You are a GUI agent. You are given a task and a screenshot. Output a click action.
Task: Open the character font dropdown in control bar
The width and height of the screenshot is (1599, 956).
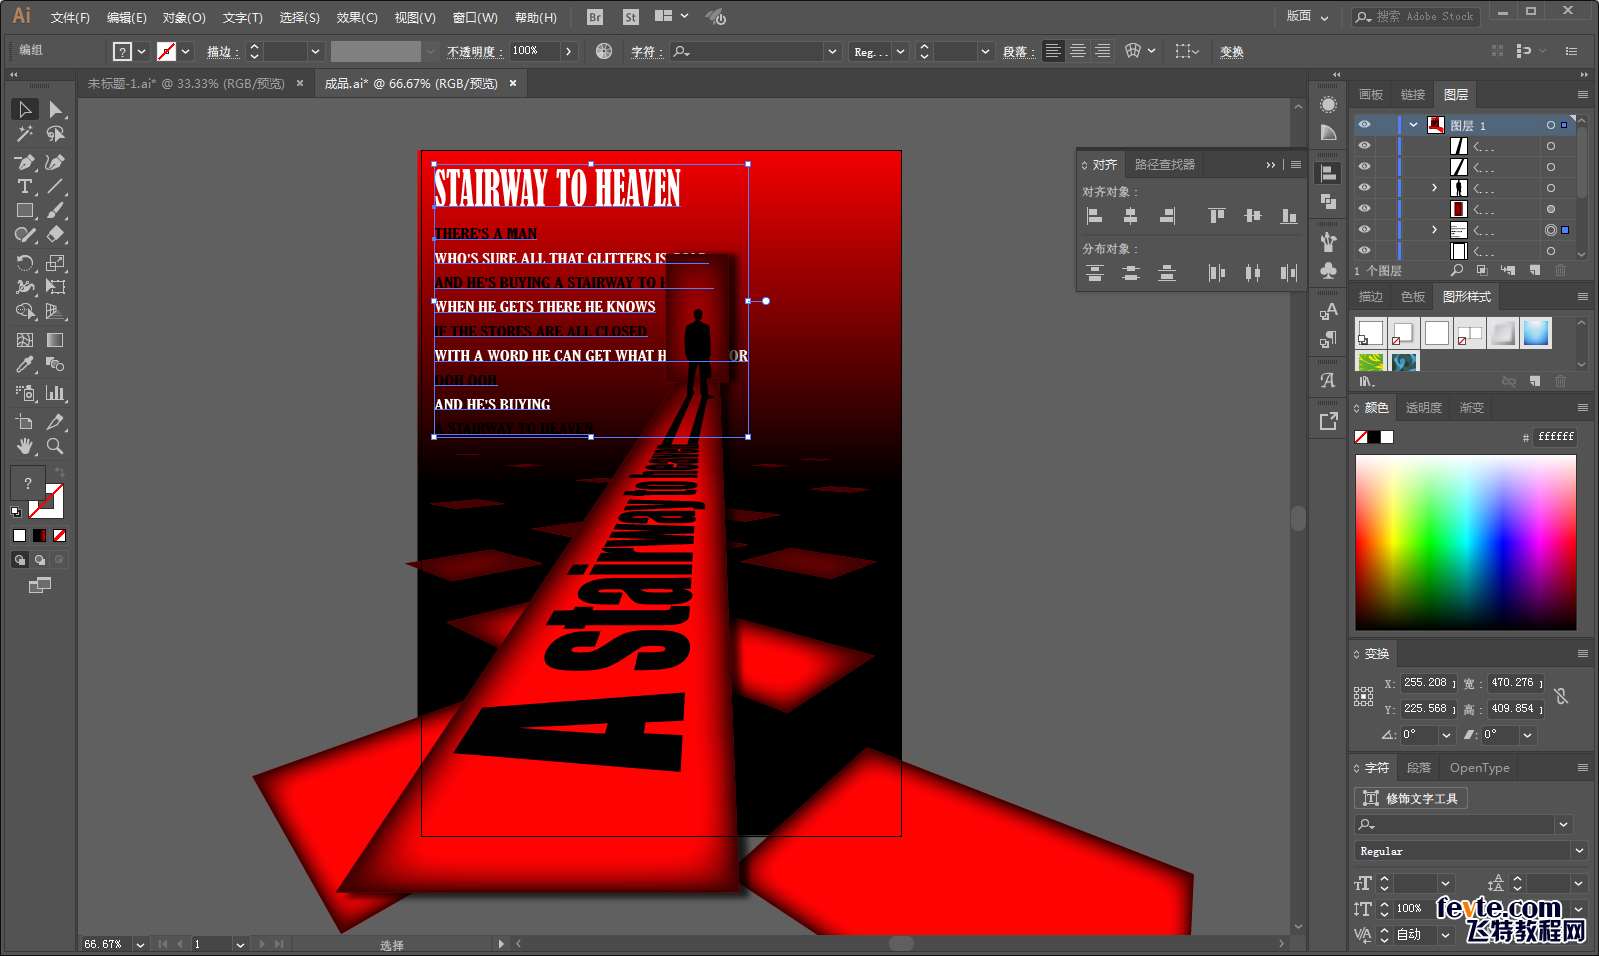coord(832,51)
